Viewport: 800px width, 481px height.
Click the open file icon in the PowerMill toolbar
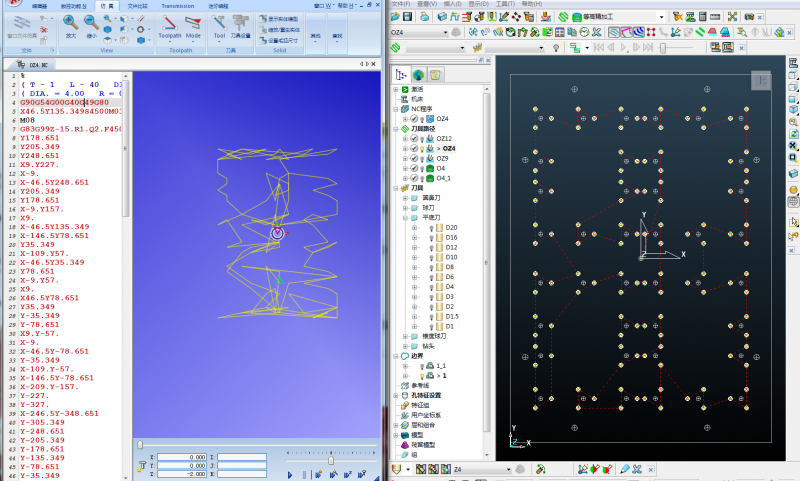(395, 17)
